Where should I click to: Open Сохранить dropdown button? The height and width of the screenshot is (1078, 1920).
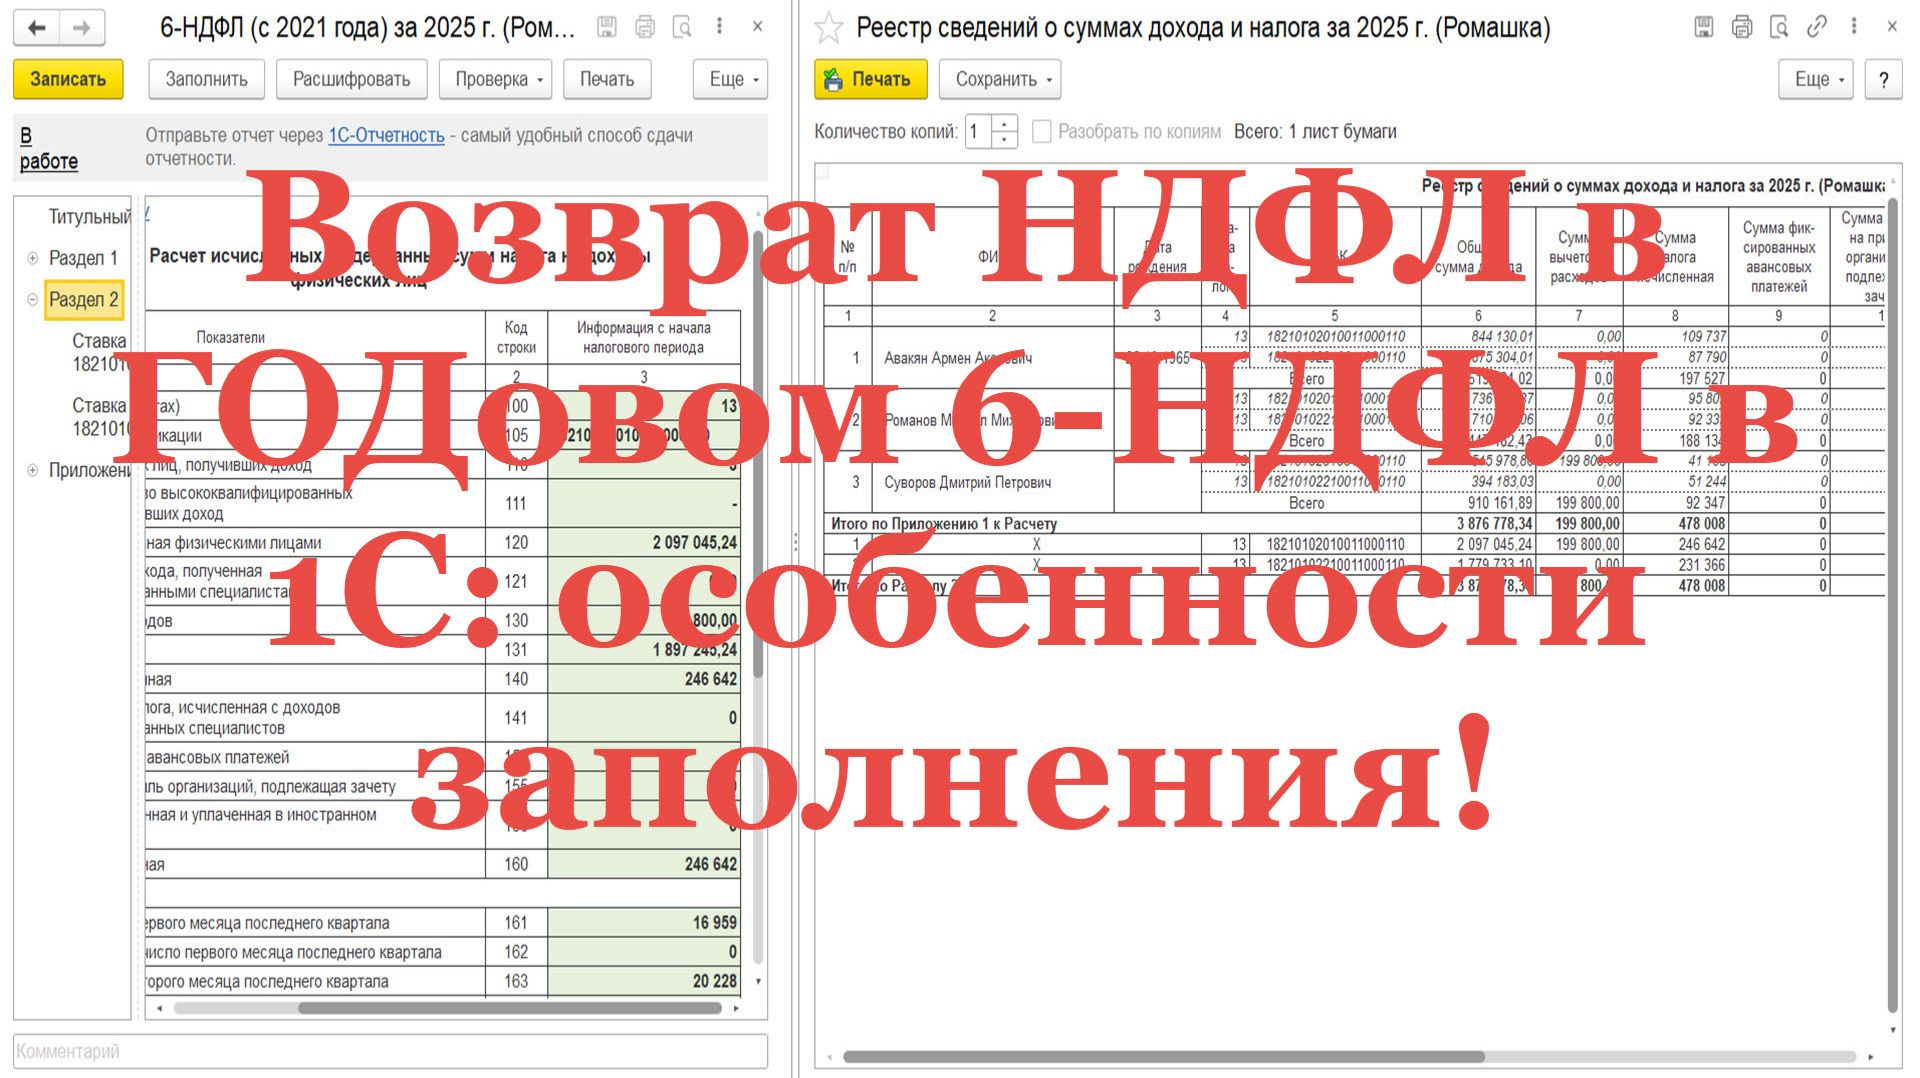(x=1000, y=79)
